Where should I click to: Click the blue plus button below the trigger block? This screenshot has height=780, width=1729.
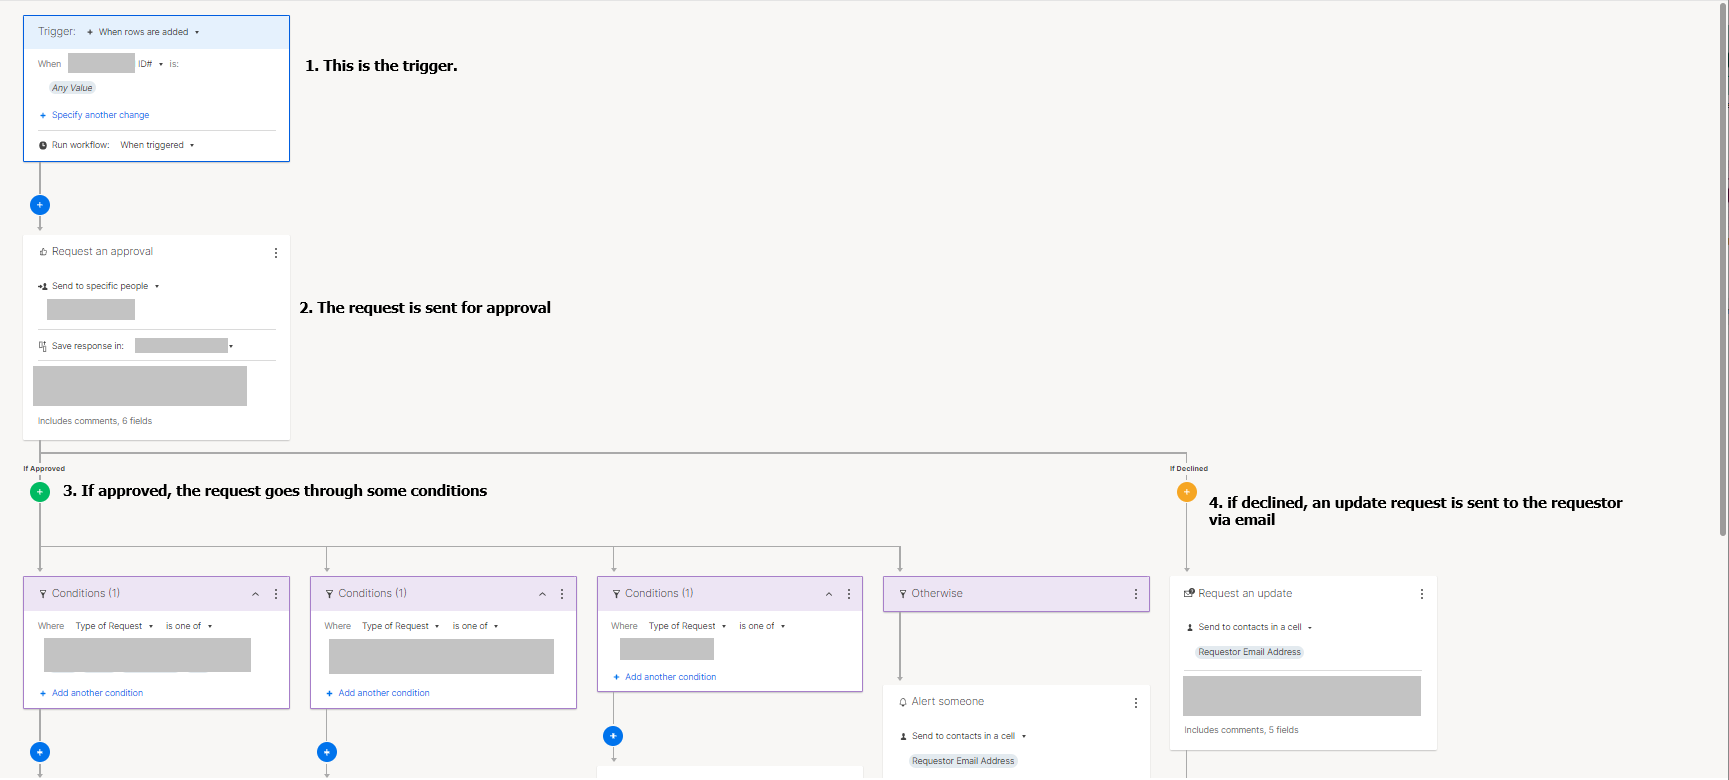tap(40, 205)
